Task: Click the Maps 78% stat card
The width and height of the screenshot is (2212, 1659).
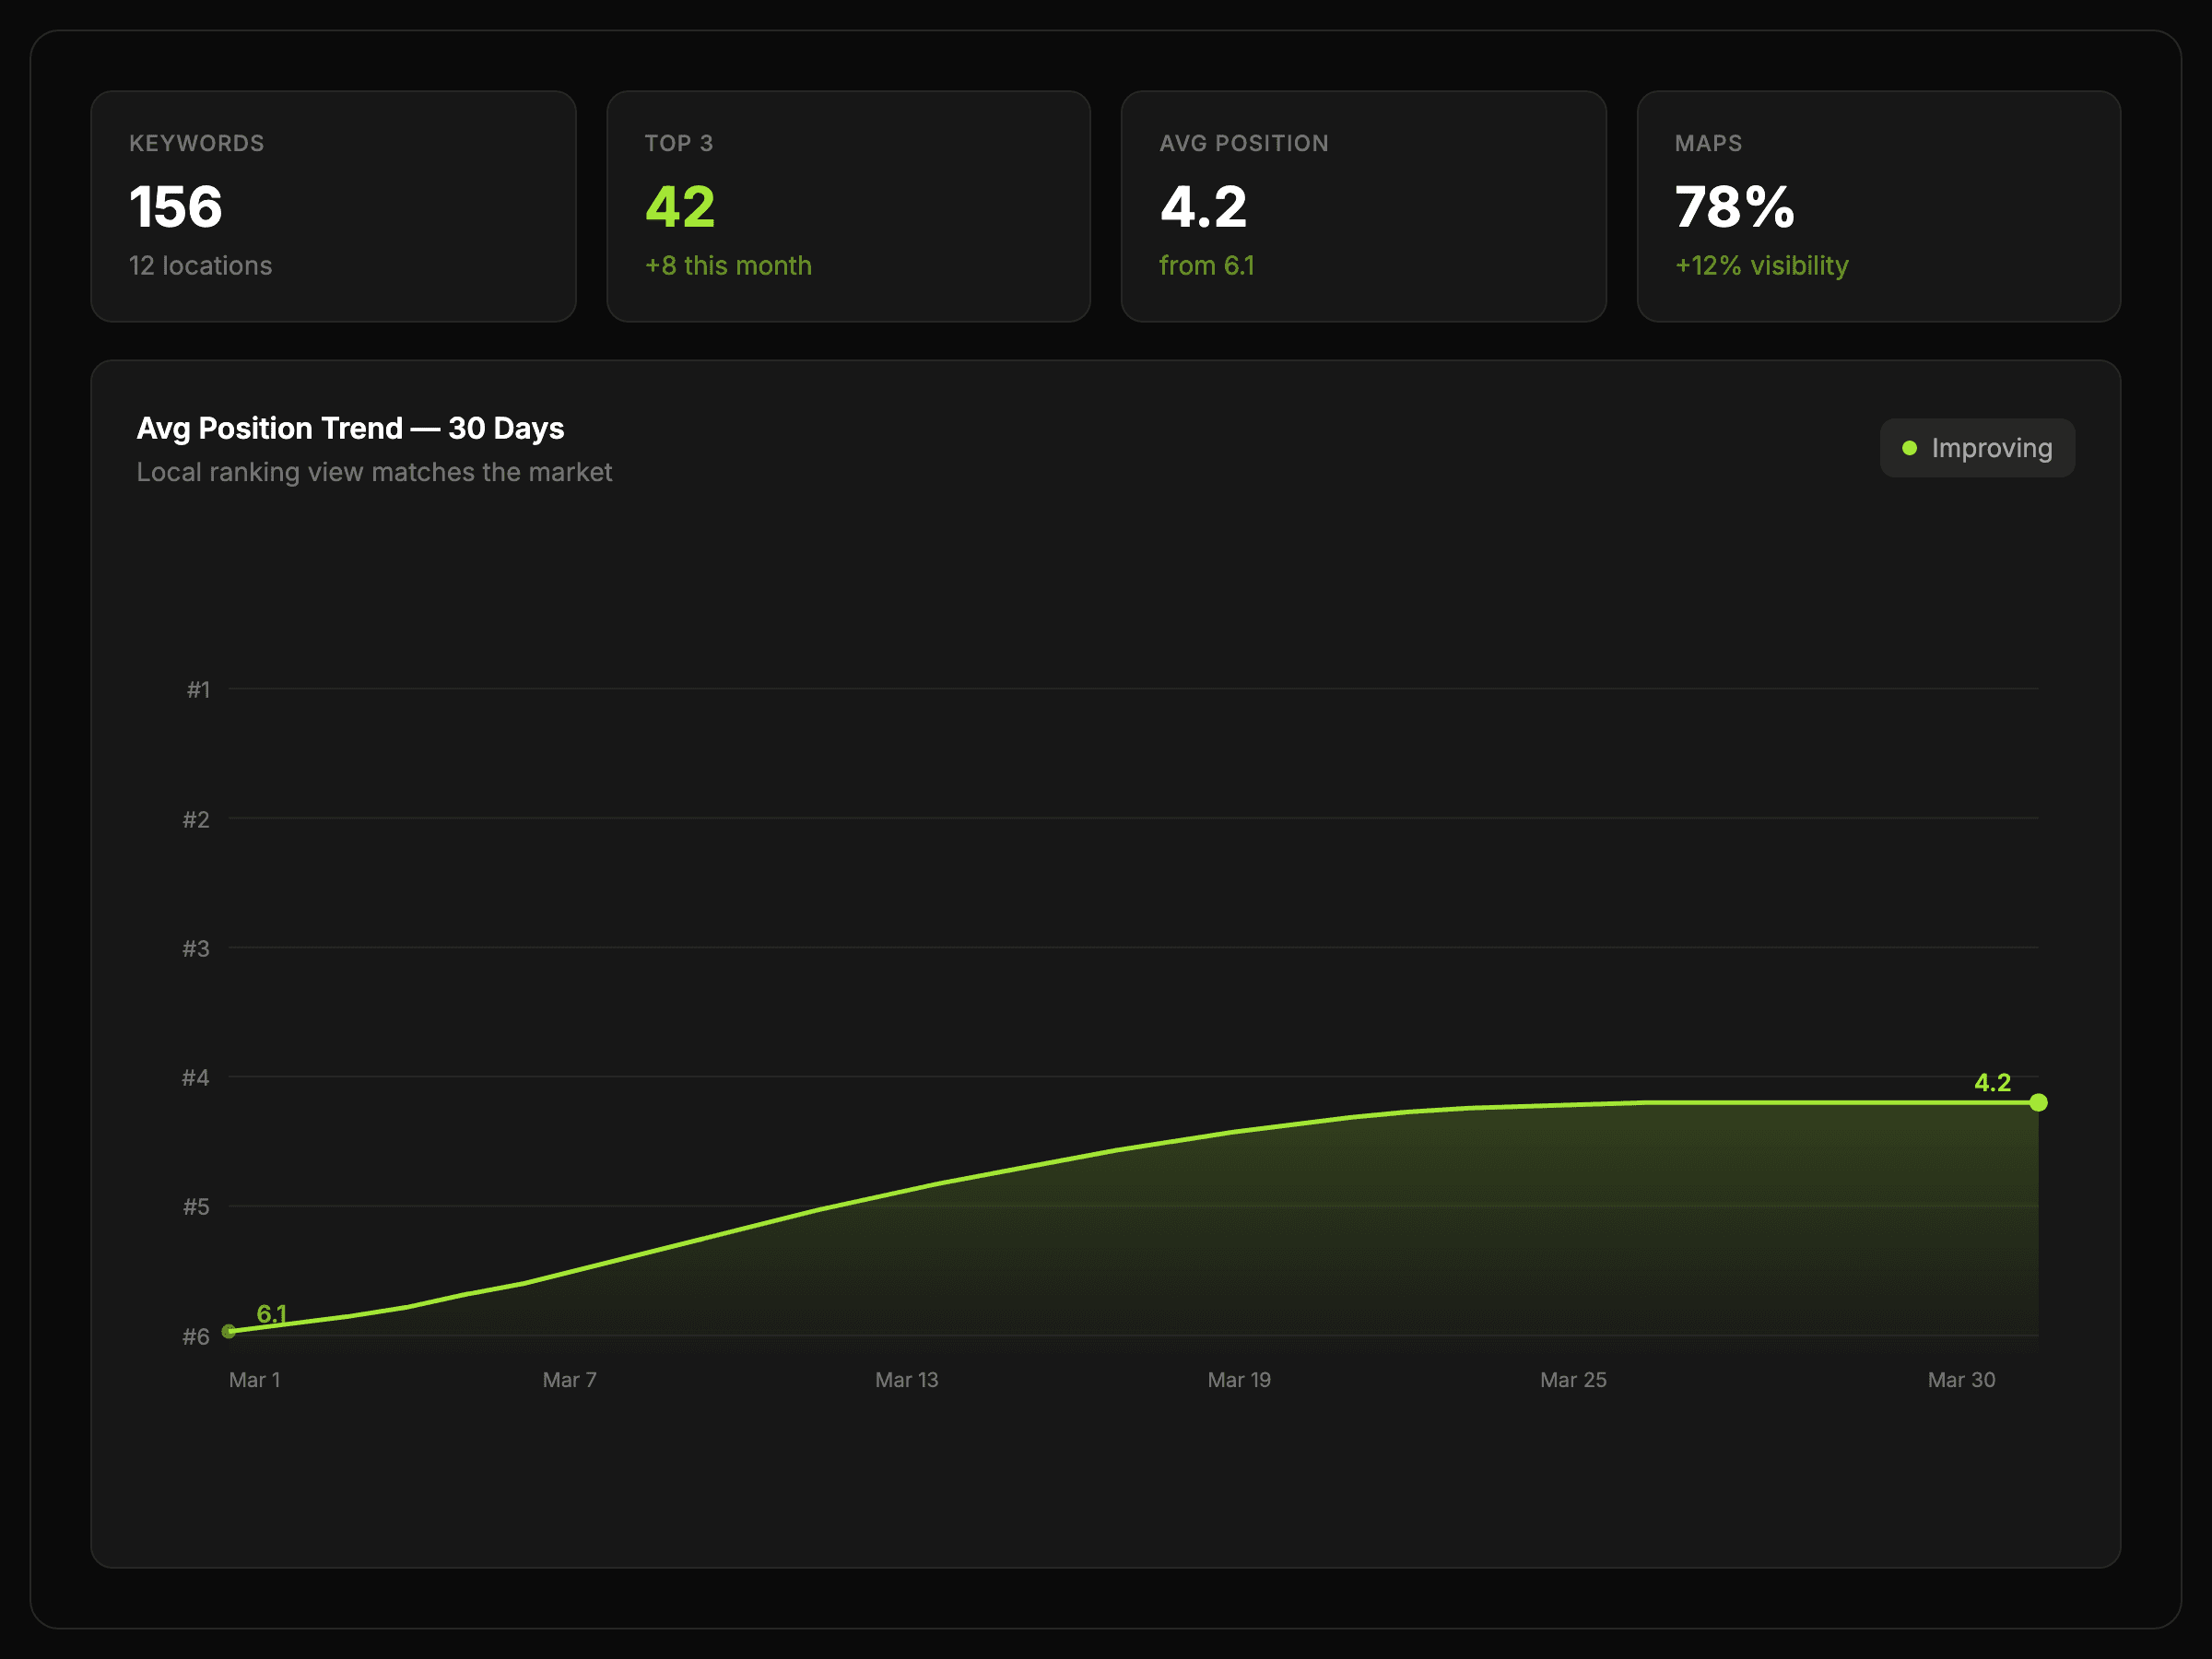Action: click(1878, 206)
